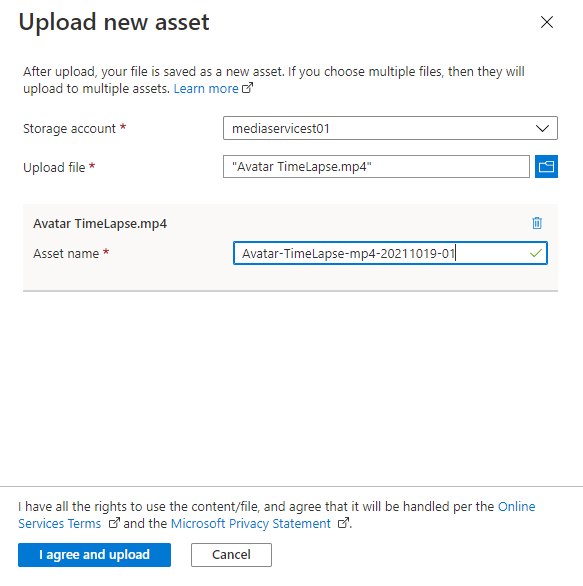The width and height of the screenshot is (583, 586).
Task: Click the I agree and upload button
Action: (94, 555)
